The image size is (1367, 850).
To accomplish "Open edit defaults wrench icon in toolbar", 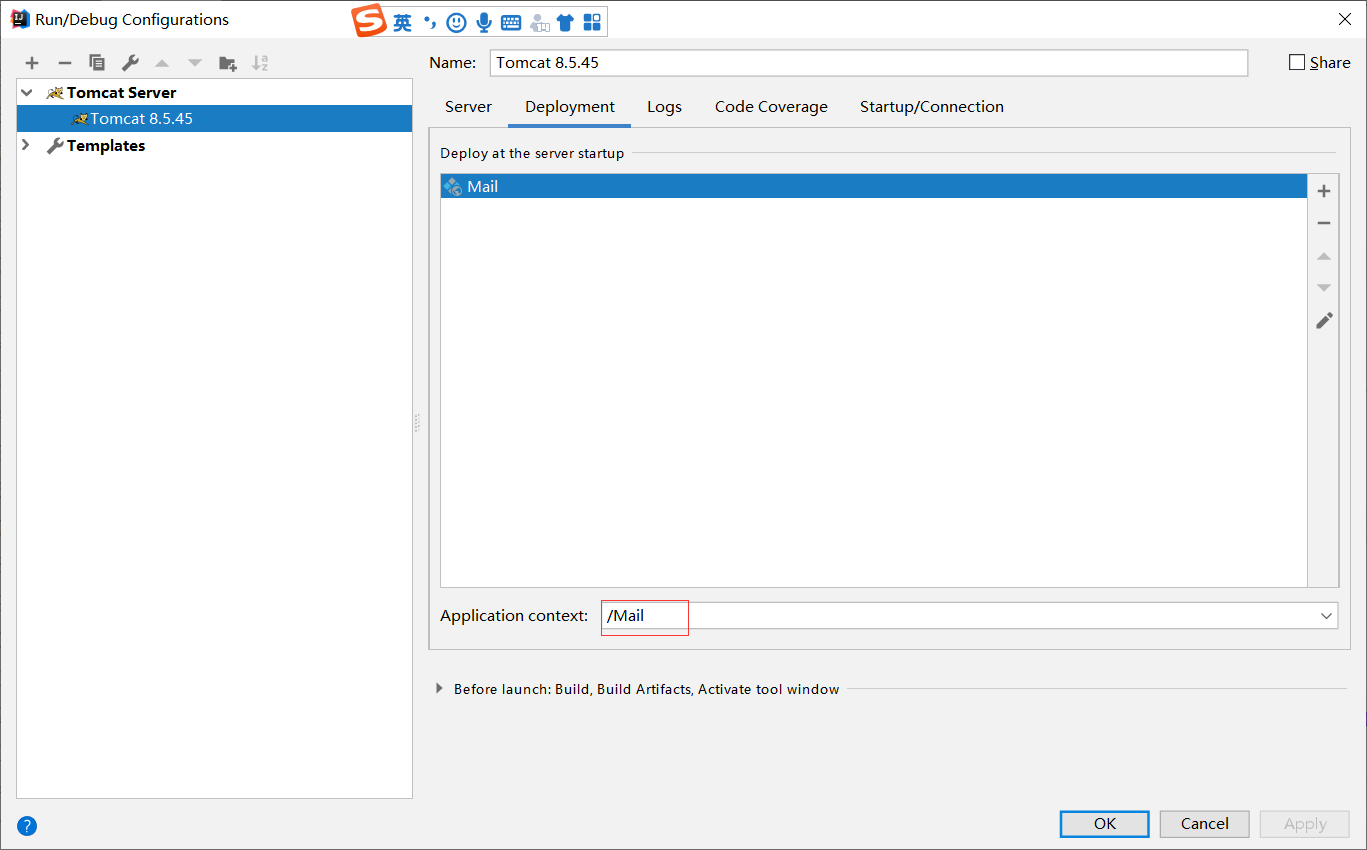I will pos(130,63).
